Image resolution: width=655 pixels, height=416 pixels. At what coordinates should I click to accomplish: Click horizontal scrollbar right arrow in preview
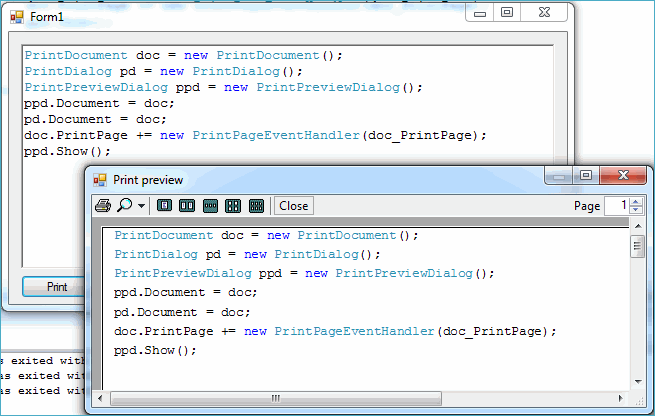[621, 398]
